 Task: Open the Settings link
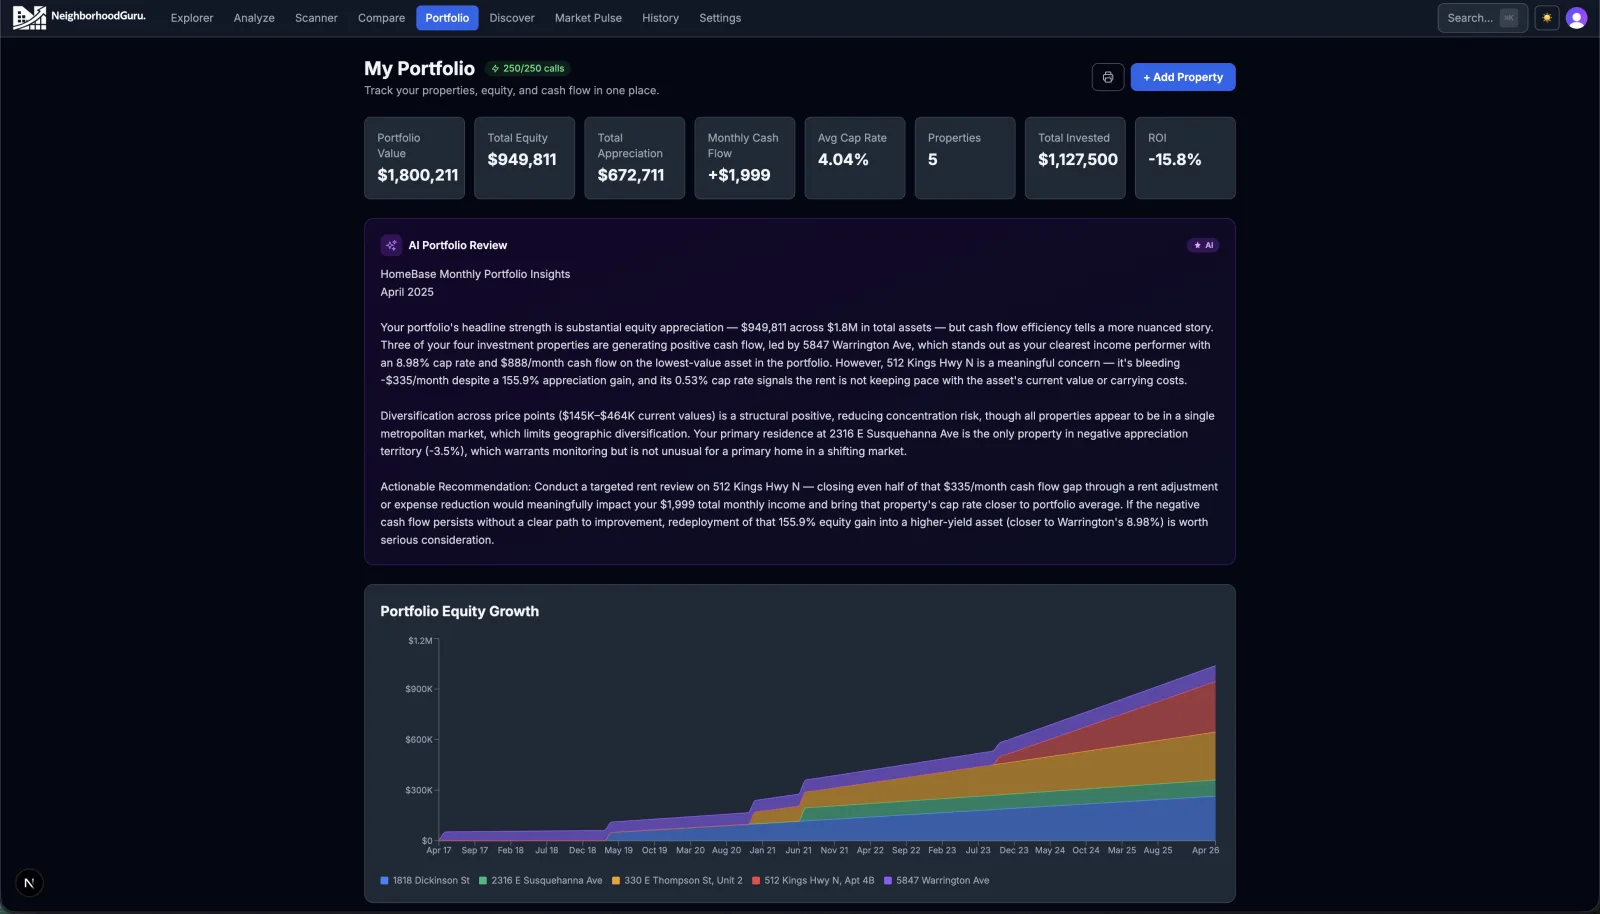pos(719,17)
